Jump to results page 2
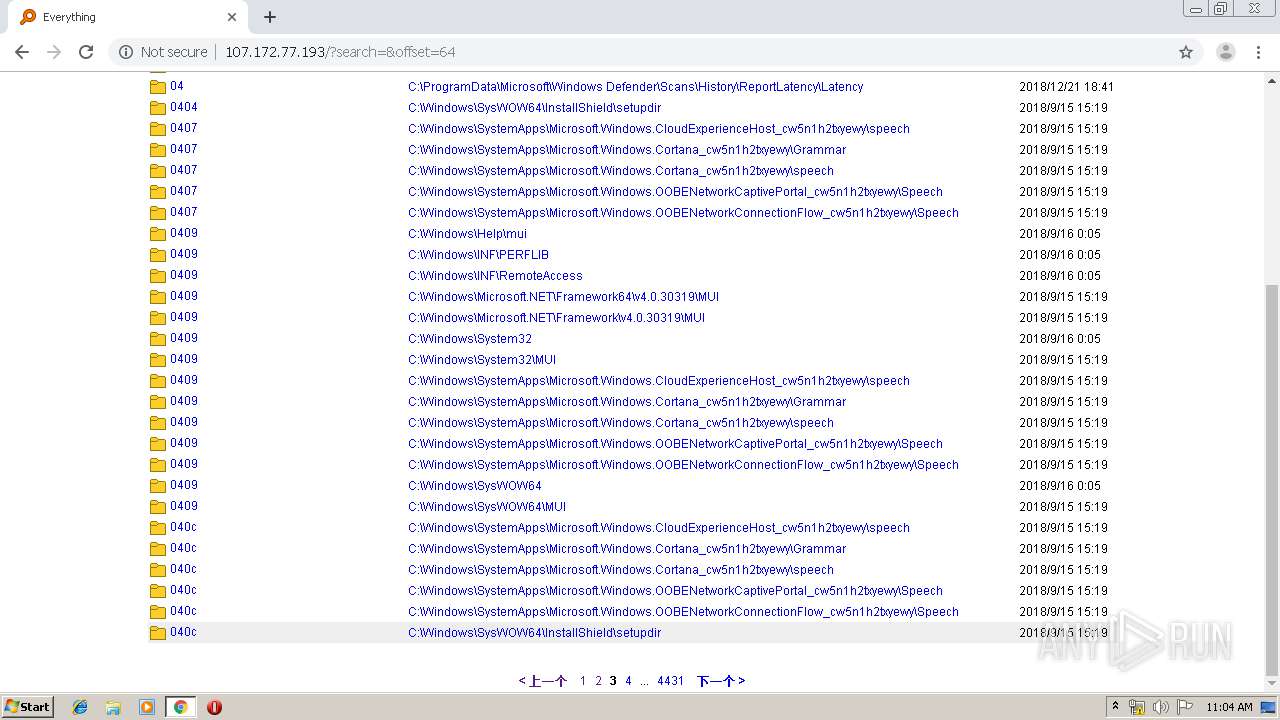The width and height of the screenshot is (1280, 720). point(598,681)
